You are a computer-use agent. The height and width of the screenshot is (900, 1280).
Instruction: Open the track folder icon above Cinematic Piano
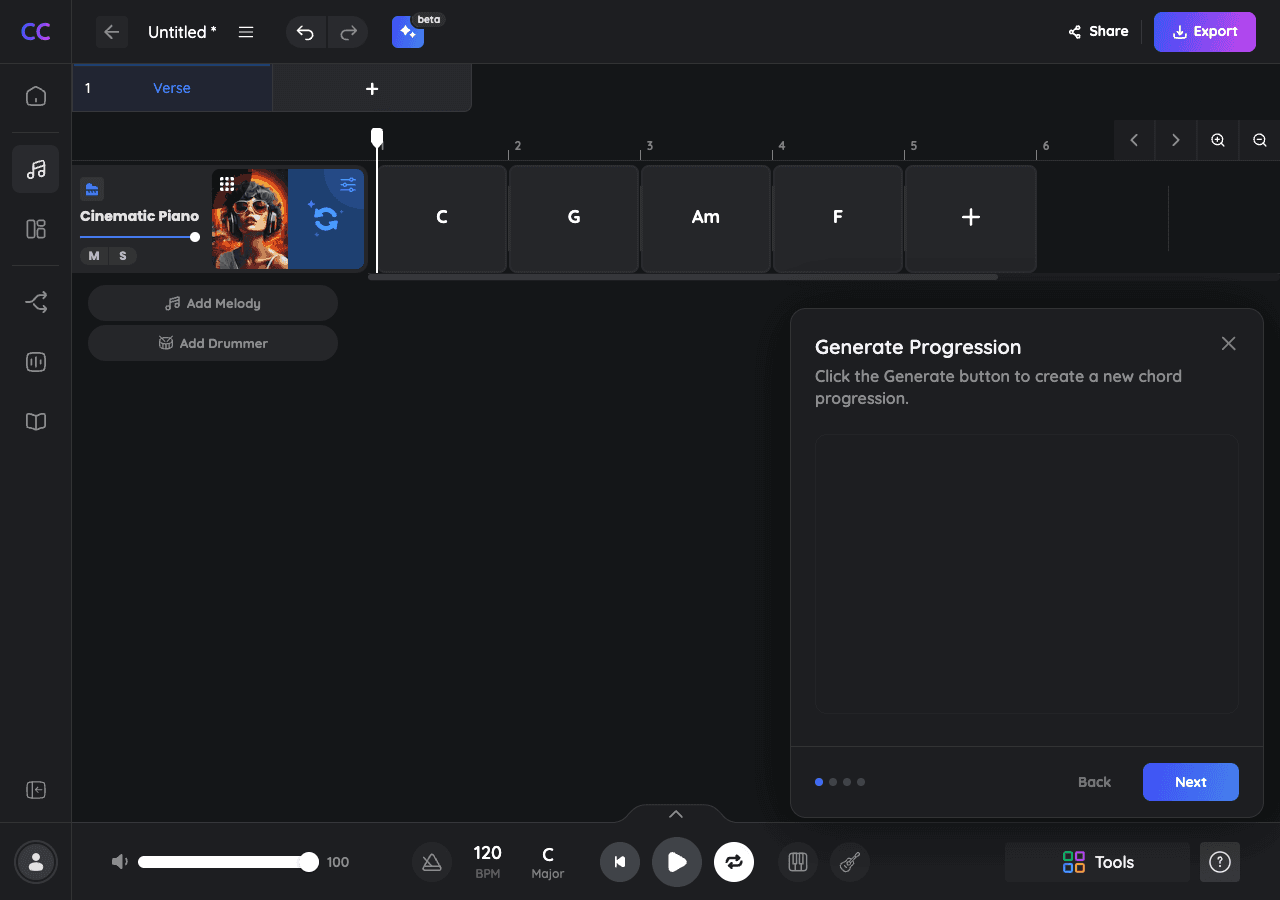[92, 189]
